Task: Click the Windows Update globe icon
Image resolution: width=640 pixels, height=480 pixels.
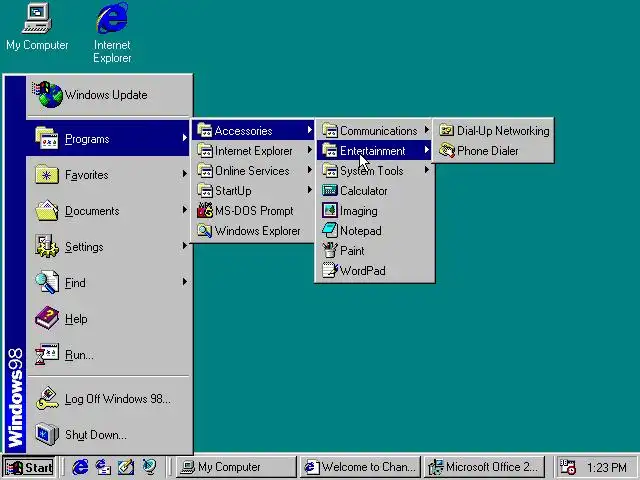Action: point(48,95)
